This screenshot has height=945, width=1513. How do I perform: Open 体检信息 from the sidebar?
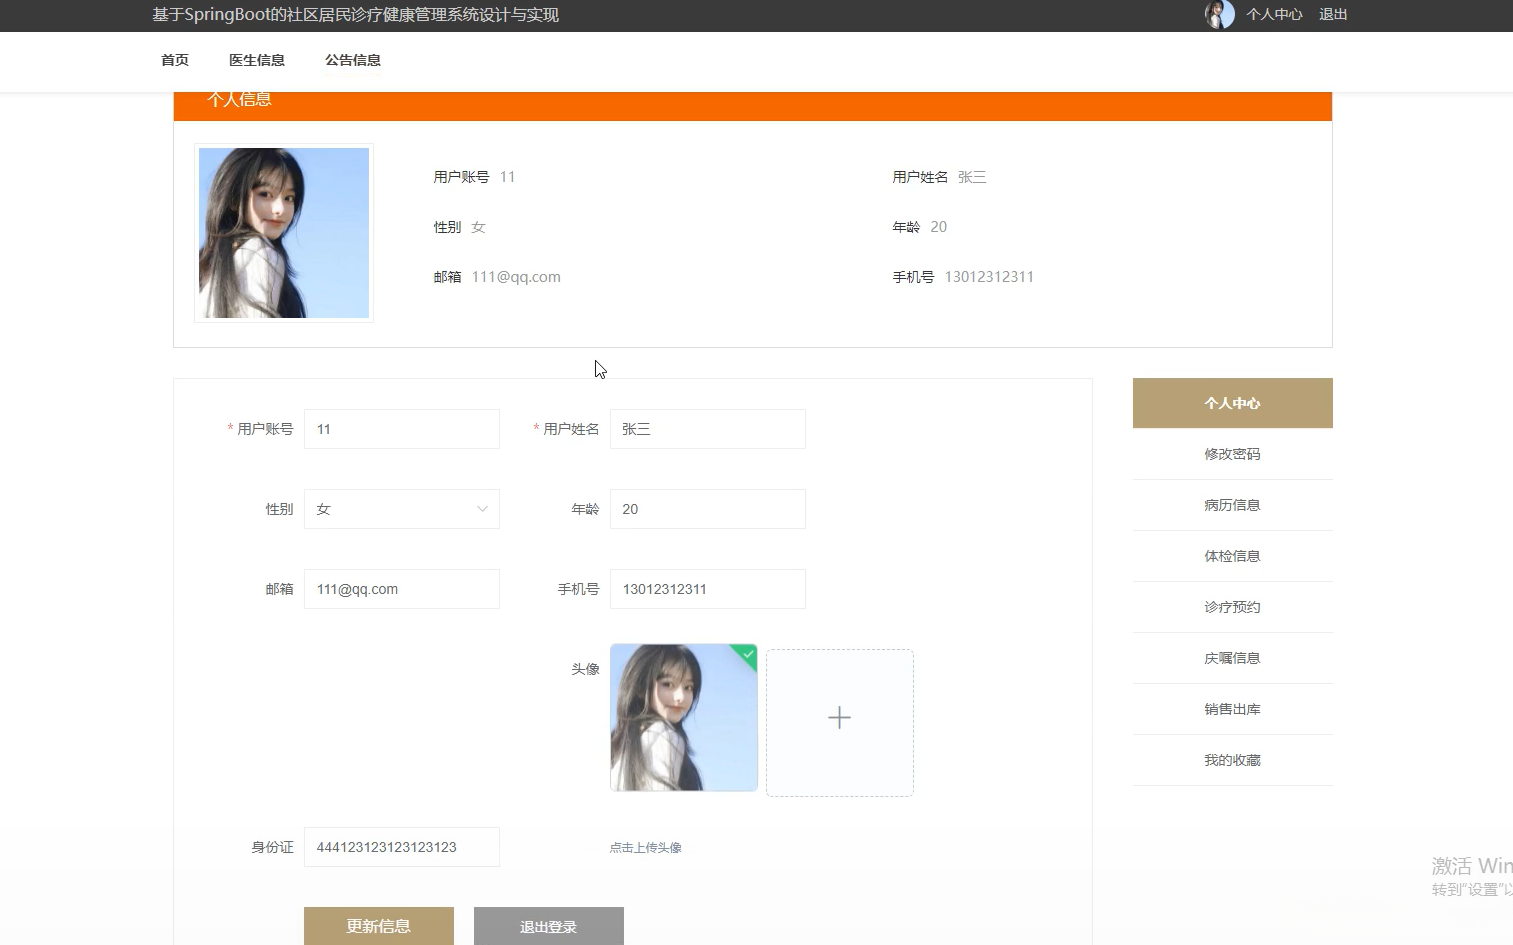tap(1232, 555)
